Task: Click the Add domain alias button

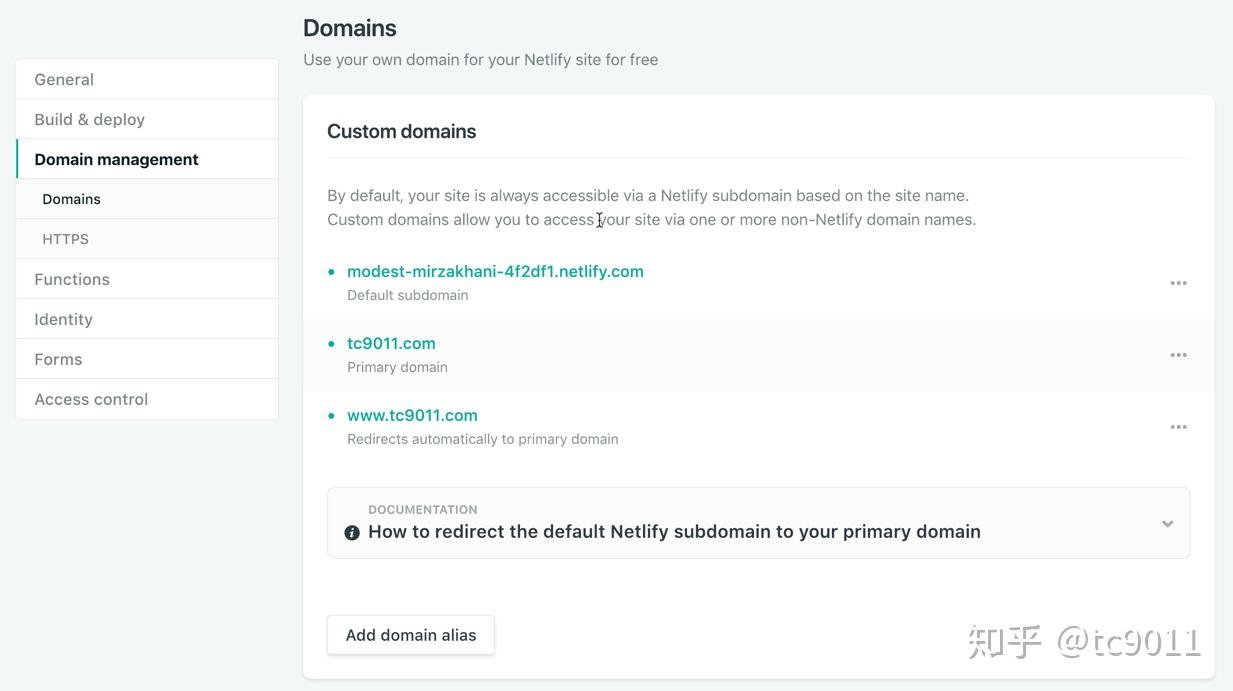Action: coord(410,635)
